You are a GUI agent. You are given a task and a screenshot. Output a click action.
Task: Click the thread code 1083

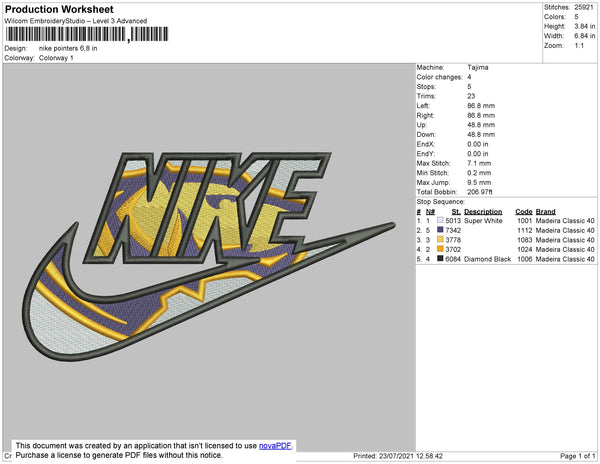pyautogui.click(x=525, y=240)
